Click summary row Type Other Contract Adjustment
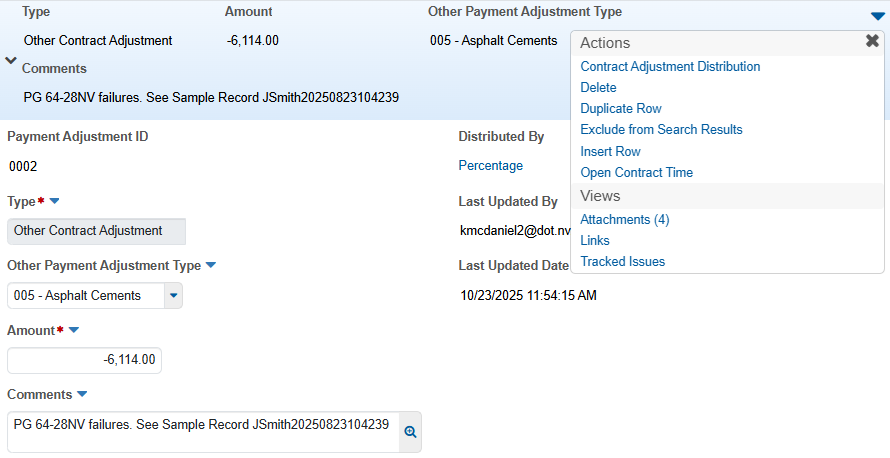Screen dimensions: 890x458 [x=98, y=41]
